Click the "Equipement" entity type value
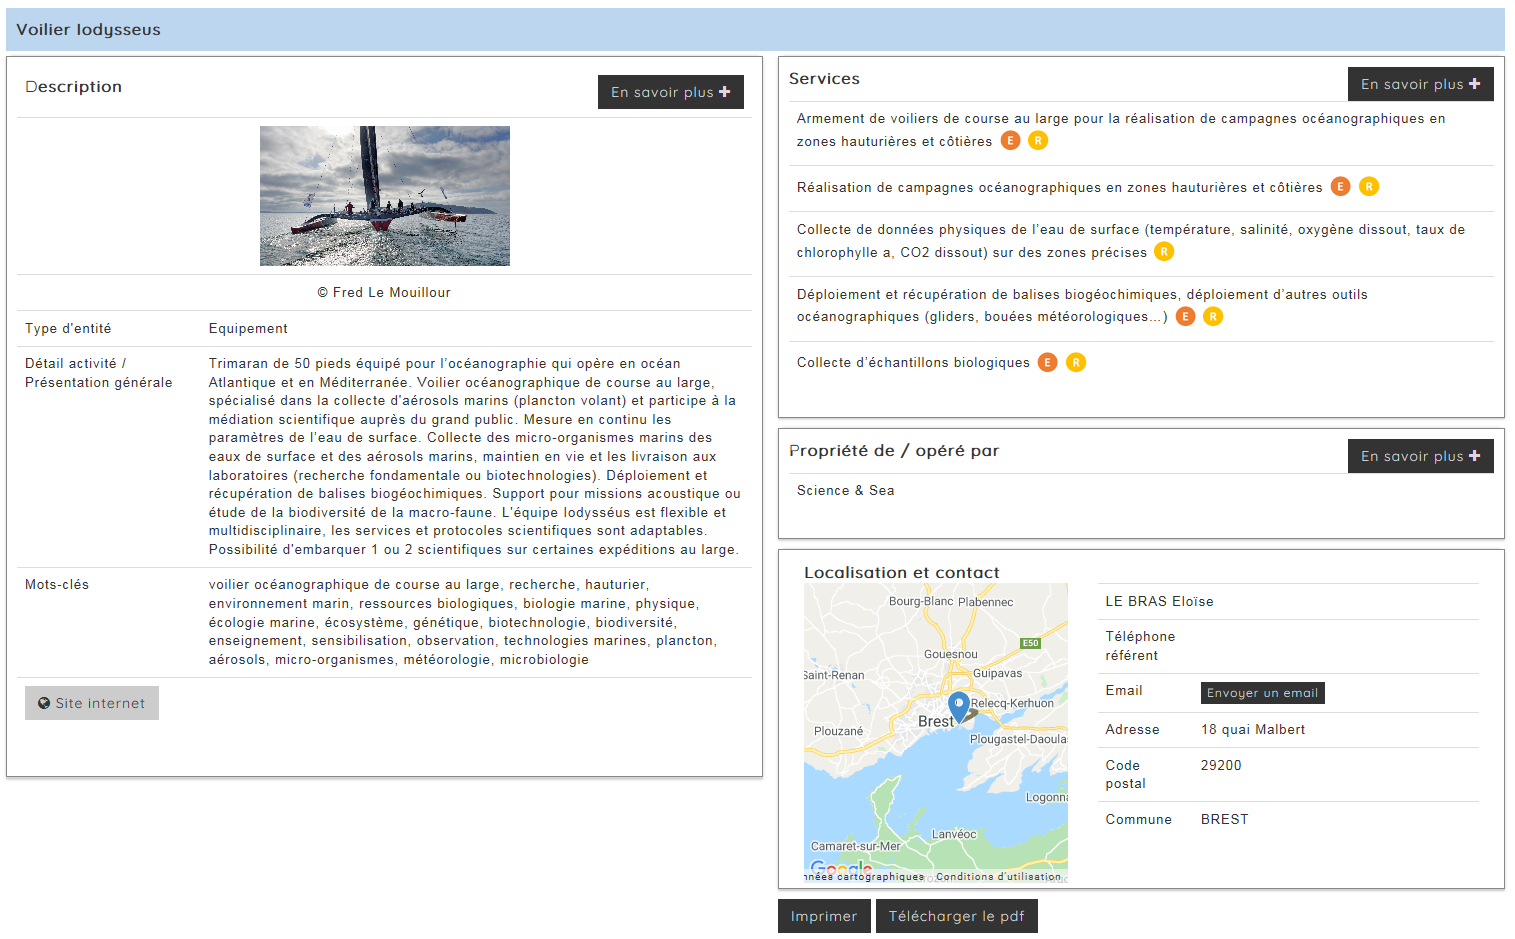 point(248,329)
